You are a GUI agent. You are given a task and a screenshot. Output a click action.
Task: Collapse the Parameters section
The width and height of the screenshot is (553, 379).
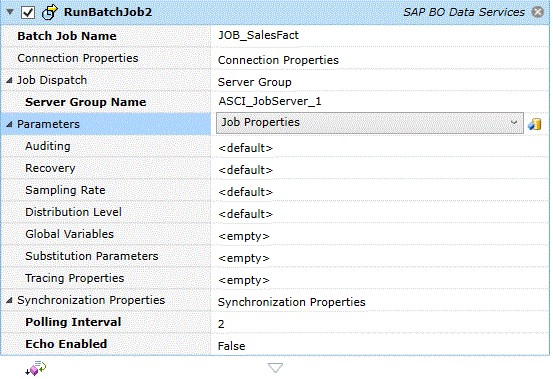pyautogui.click(x=10, y=124)
